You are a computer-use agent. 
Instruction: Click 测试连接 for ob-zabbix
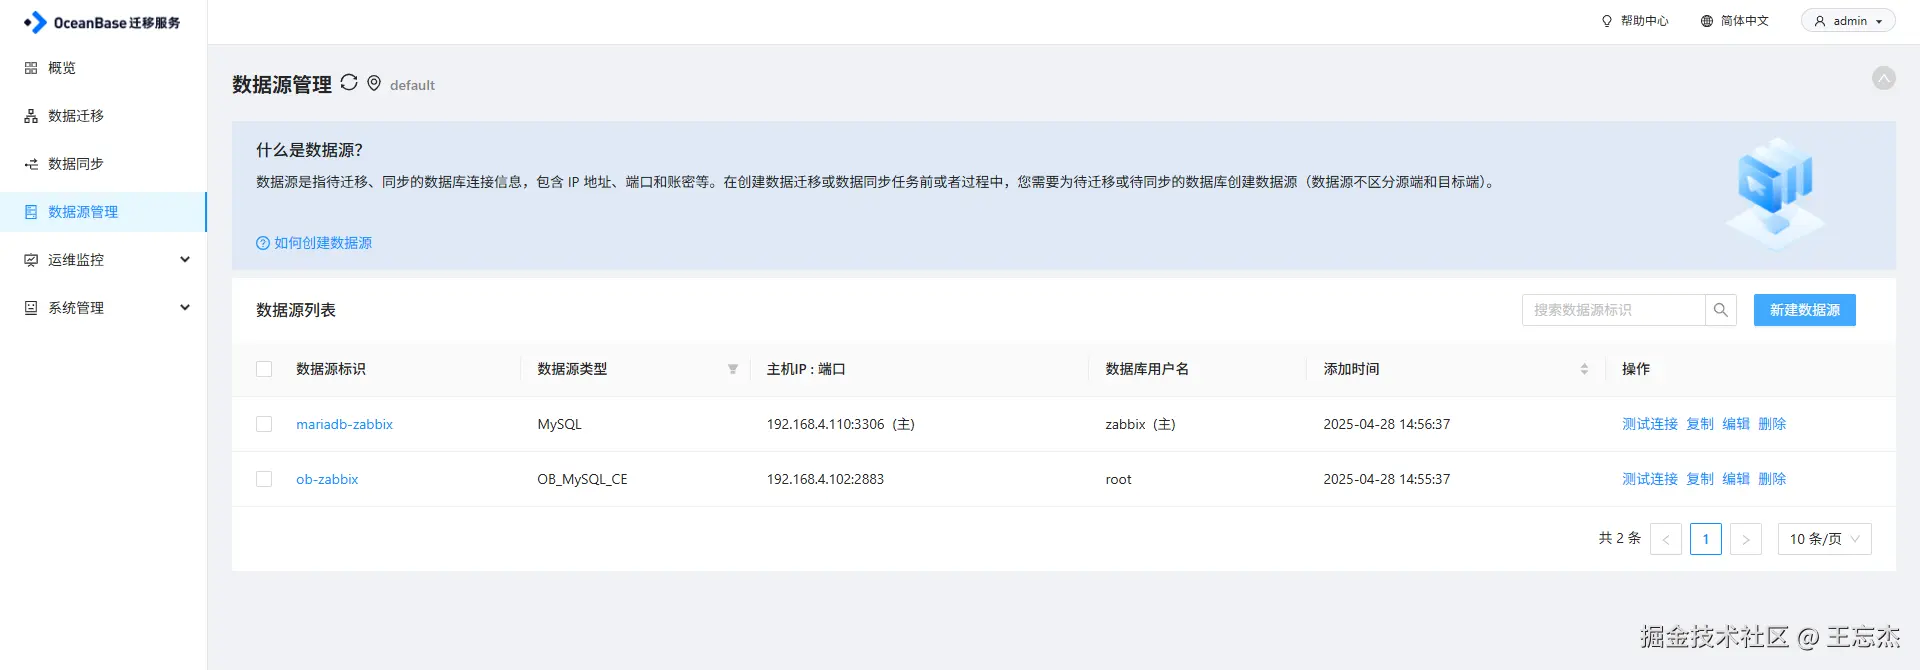pyautogui.click(x=1650, y=479)
